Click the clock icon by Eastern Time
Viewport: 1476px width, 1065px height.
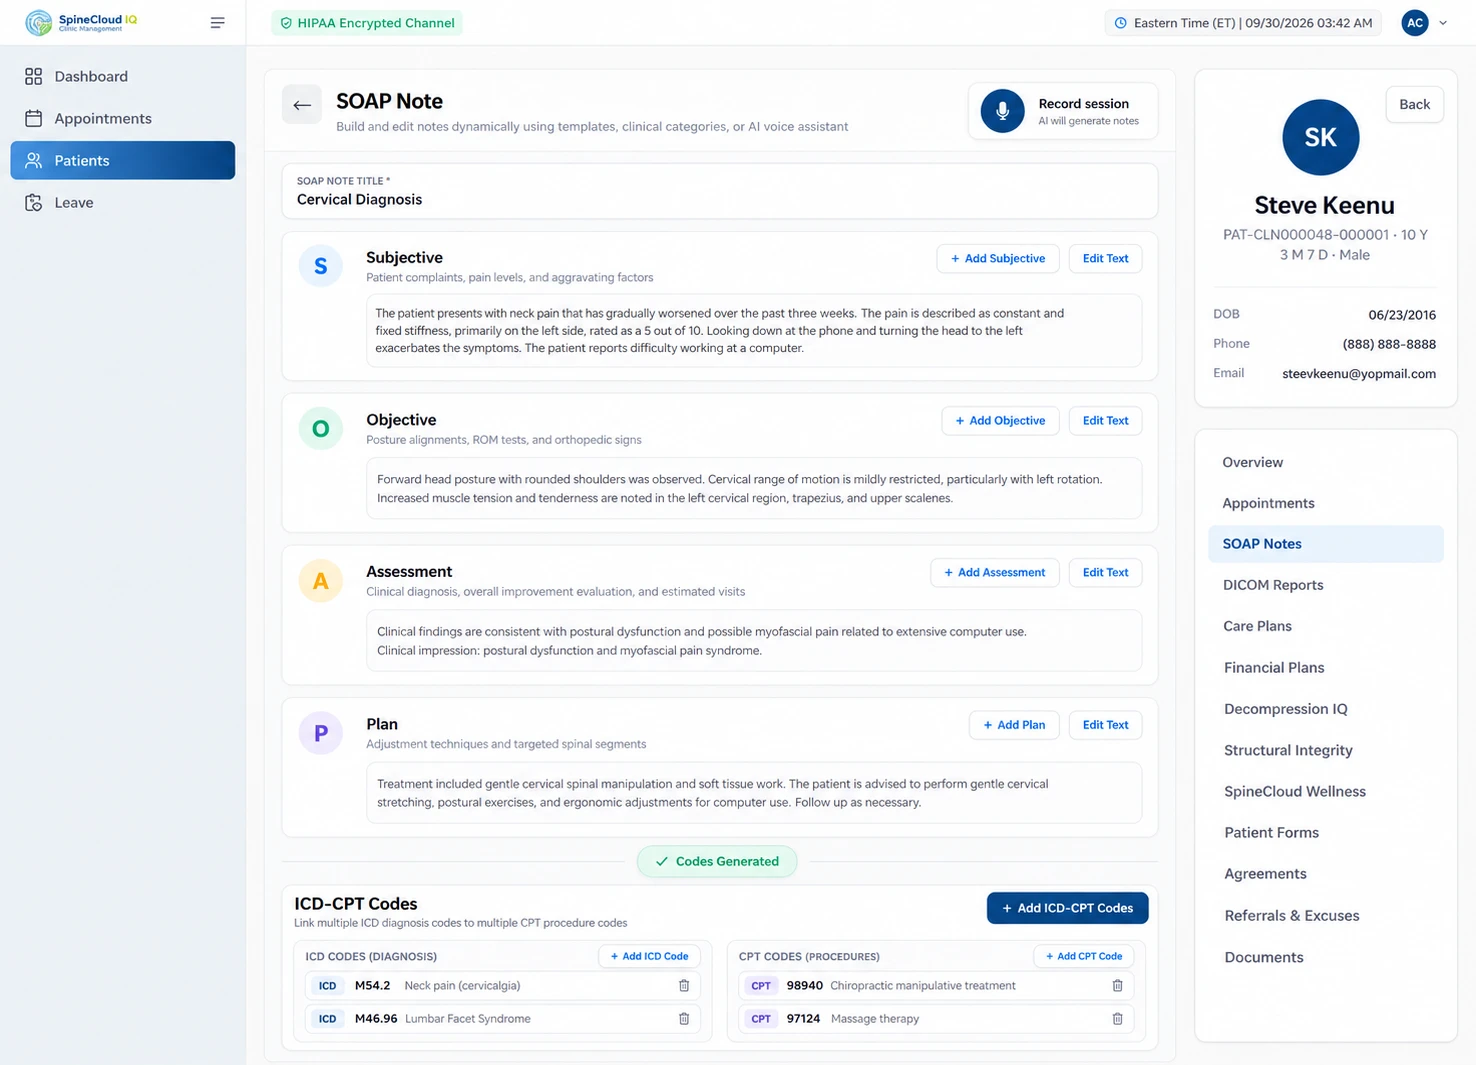click(1121, 23)
